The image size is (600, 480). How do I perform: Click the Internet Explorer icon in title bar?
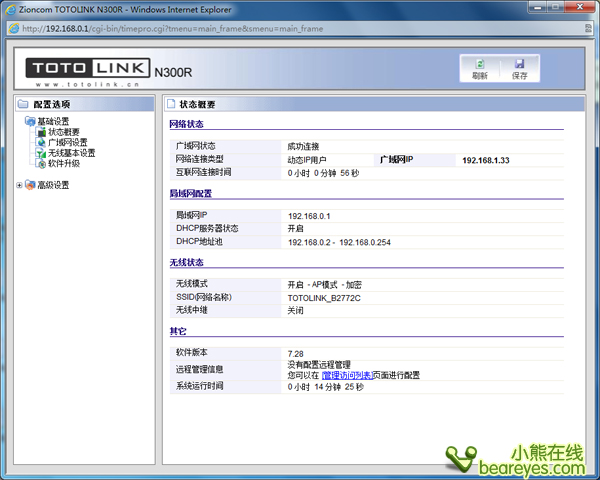pos(10,10)
